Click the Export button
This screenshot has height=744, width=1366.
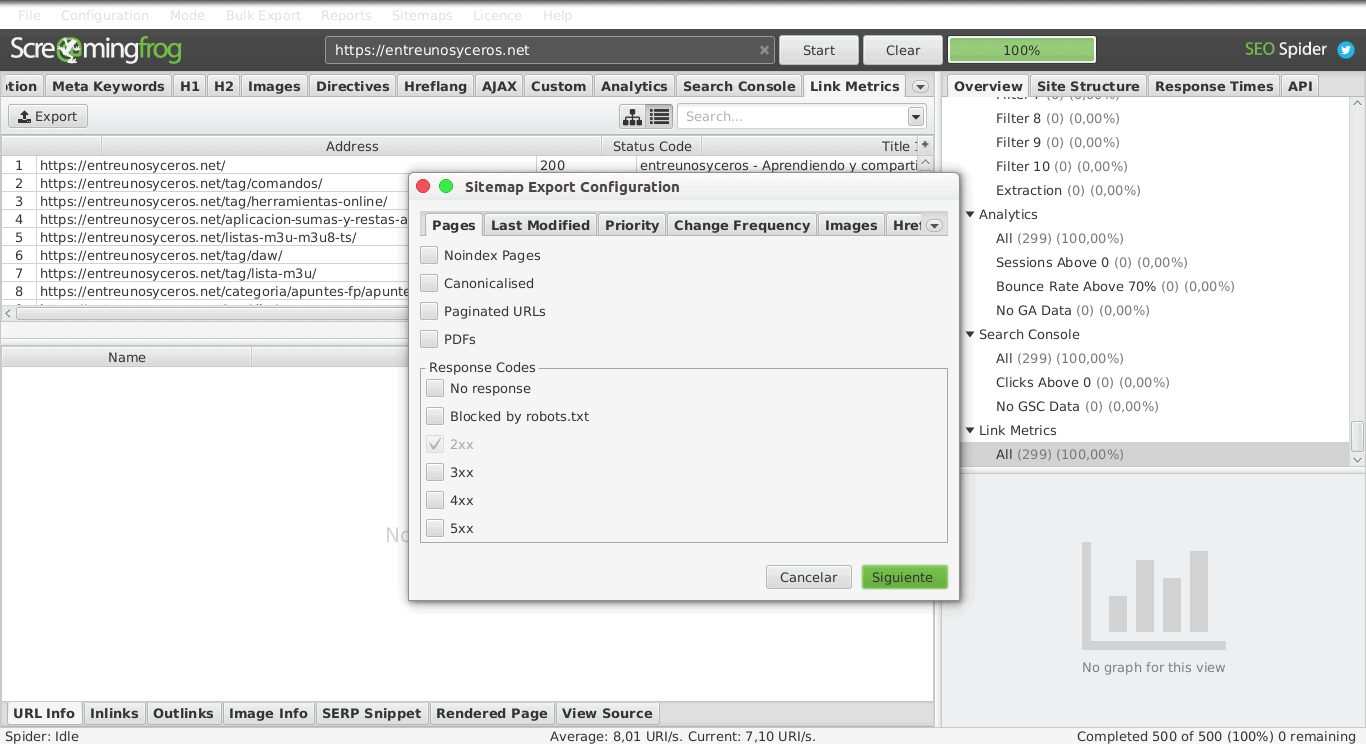point(48,116)
